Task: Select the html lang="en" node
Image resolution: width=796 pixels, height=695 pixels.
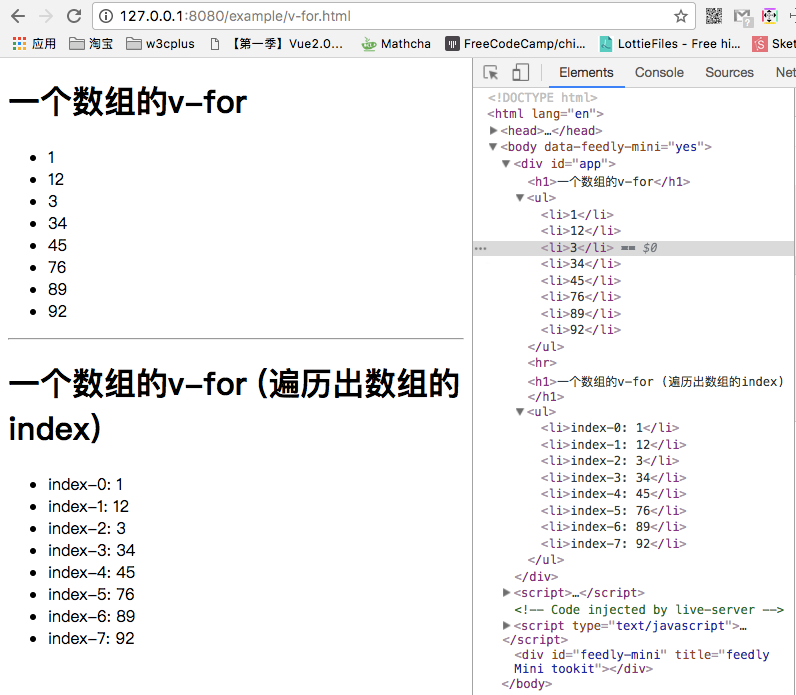Action: click(x=546, y=114)
